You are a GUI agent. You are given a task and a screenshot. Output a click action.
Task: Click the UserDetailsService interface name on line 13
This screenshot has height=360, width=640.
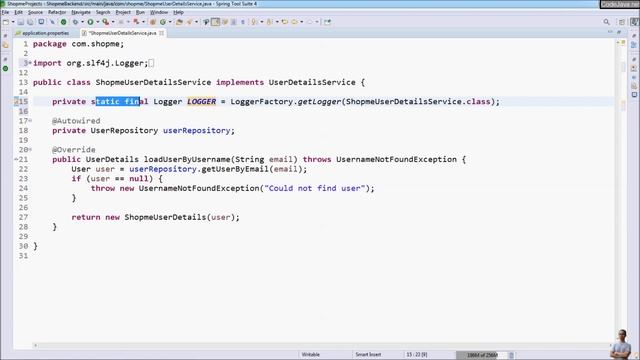click(312, 82)
